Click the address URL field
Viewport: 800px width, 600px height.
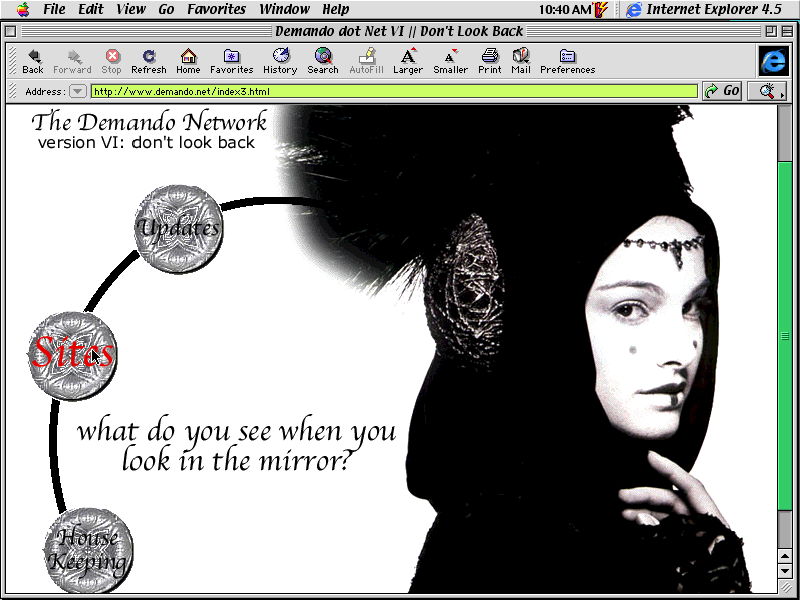tap(394, 92)
